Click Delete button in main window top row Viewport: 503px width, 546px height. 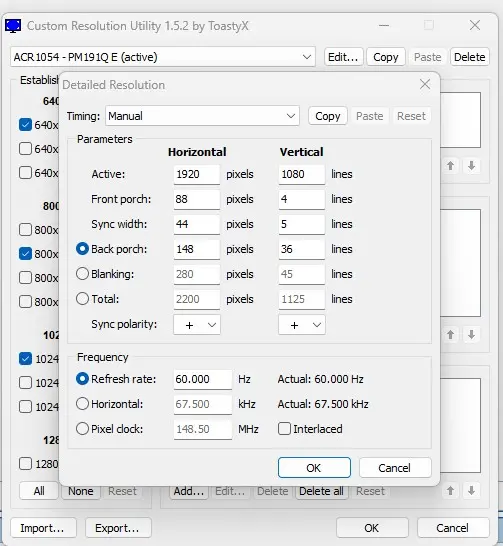click(469, 57)
